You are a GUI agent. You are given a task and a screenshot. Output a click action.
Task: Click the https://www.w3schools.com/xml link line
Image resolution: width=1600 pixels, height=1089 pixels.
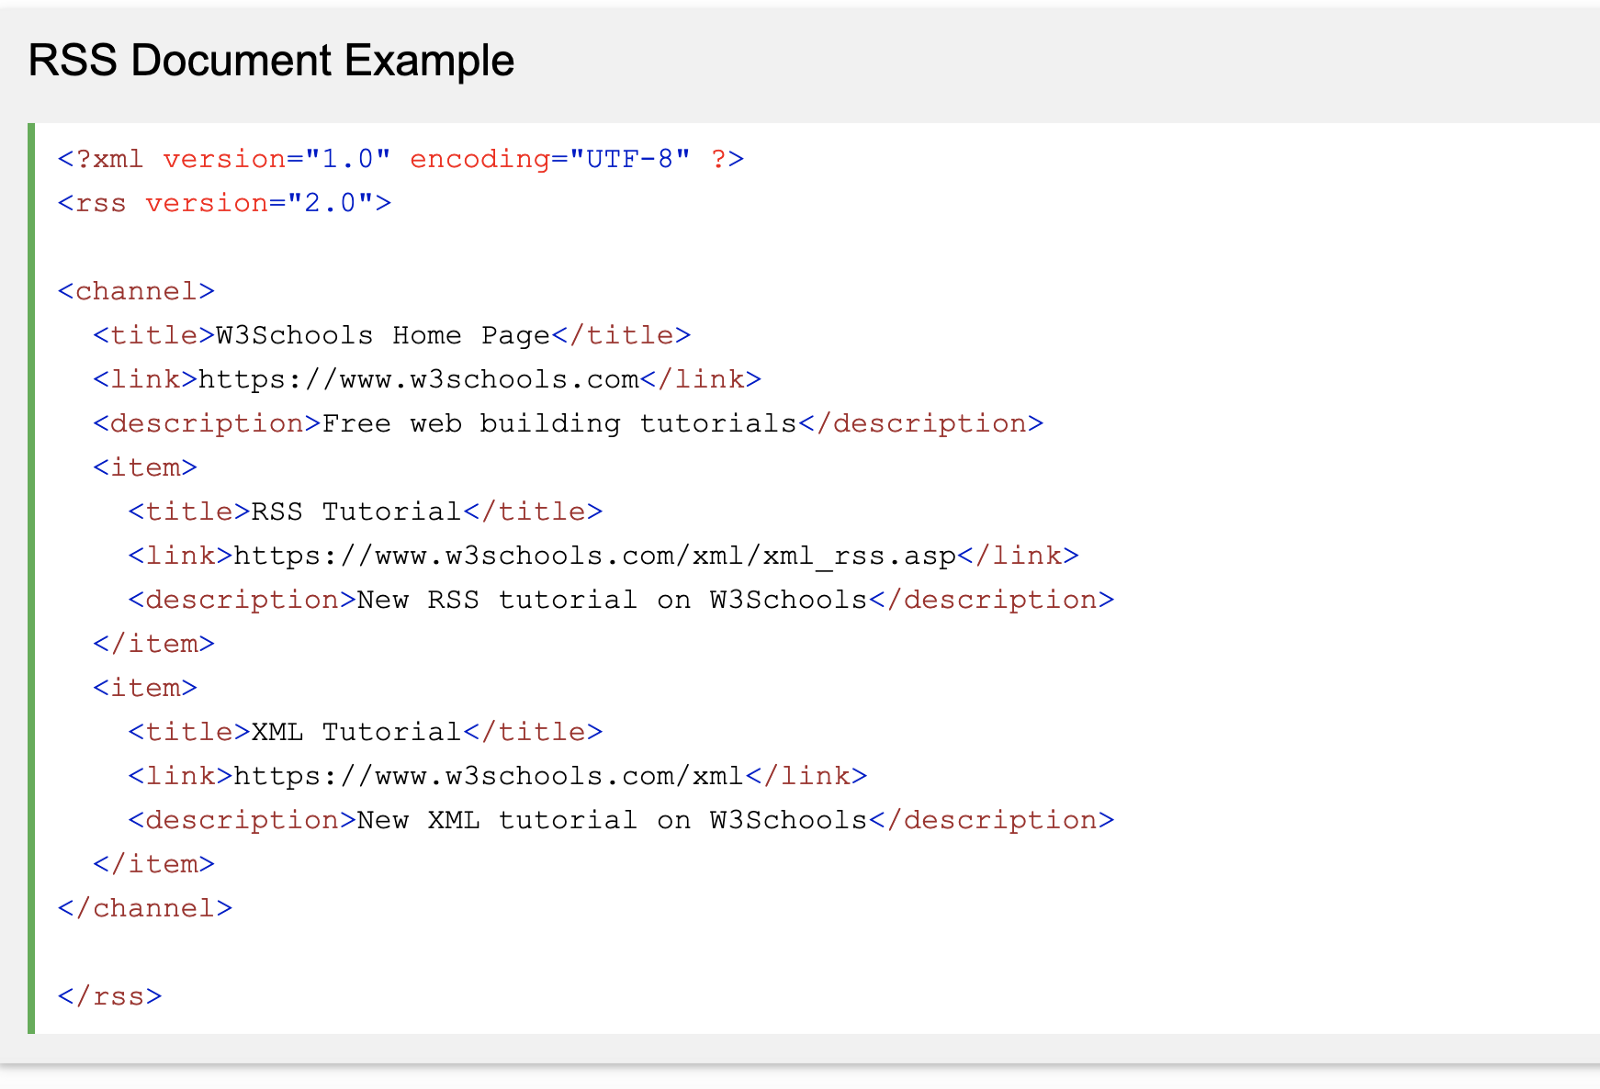pos(498,776)
